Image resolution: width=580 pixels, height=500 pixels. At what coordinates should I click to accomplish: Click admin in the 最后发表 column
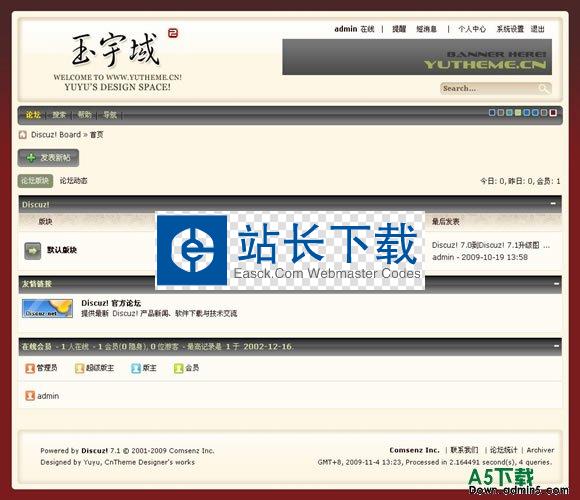pos(443,257)
